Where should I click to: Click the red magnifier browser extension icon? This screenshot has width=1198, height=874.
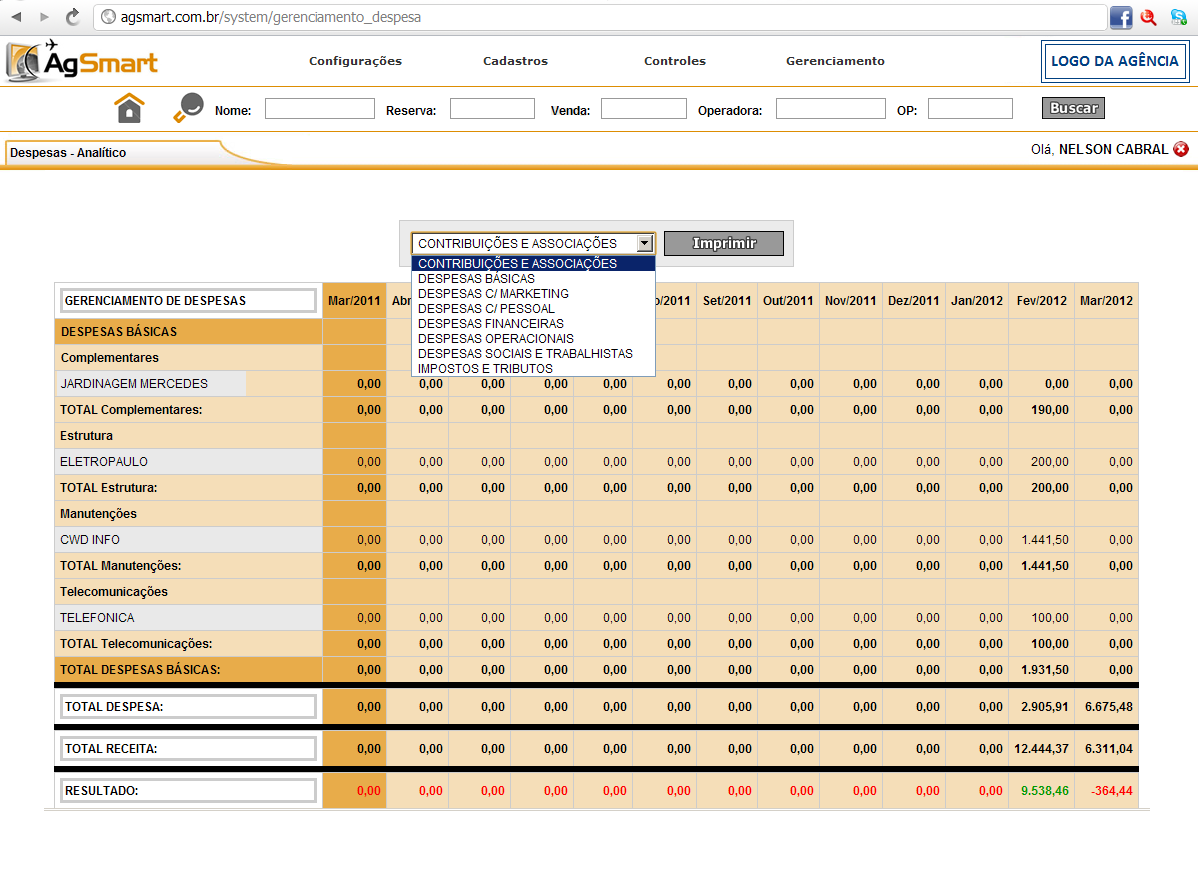point(1148,17)
